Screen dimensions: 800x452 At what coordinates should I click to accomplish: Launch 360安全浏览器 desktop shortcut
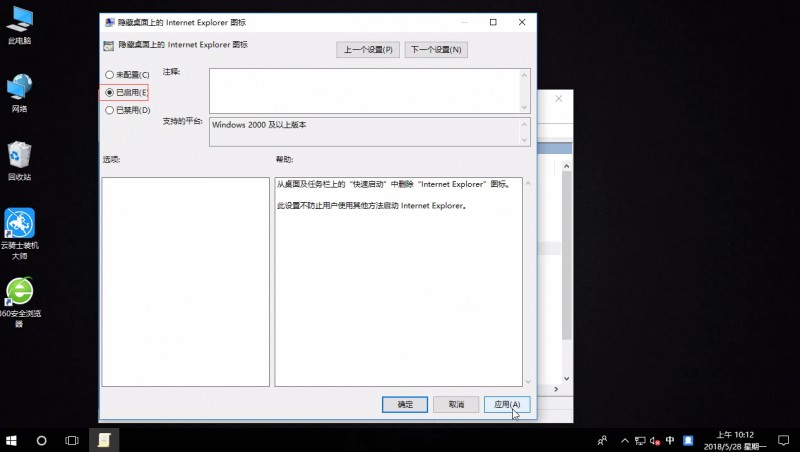tap(19, 302)
